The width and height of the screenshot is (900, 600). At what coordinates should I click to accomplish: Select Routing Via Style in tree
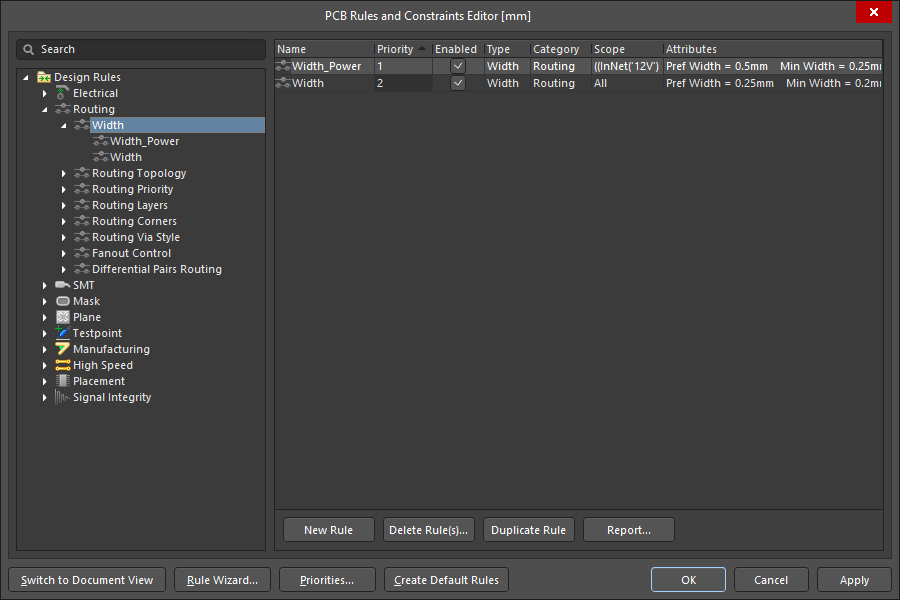(135, 237)
